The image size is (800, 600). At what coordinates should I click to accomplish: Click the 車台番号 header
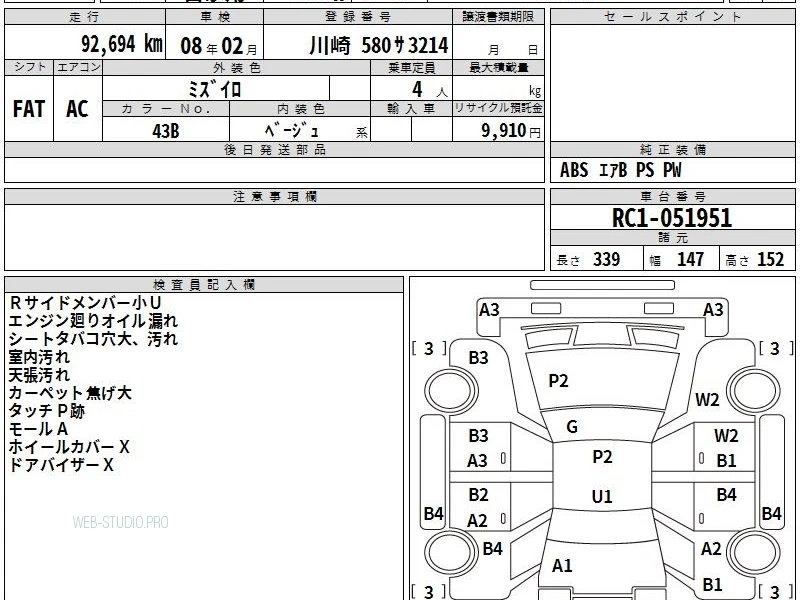(x=672, y=196)
